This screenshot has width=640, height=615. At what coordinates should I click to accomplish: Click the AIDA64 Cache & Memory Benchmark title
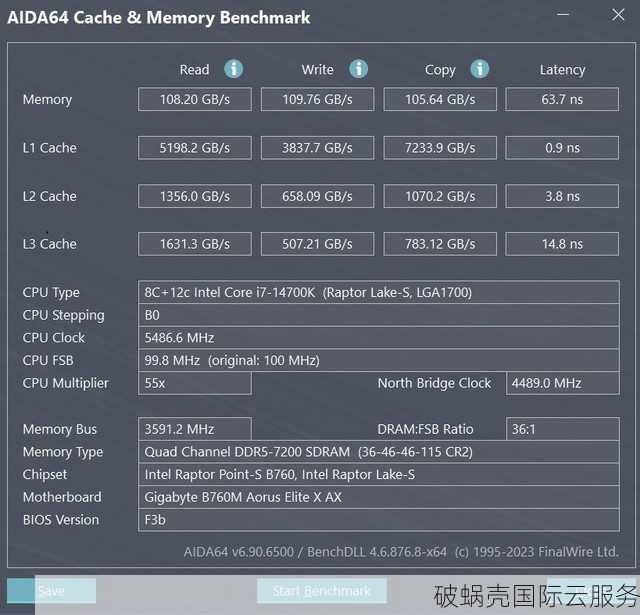coord(159,18)
